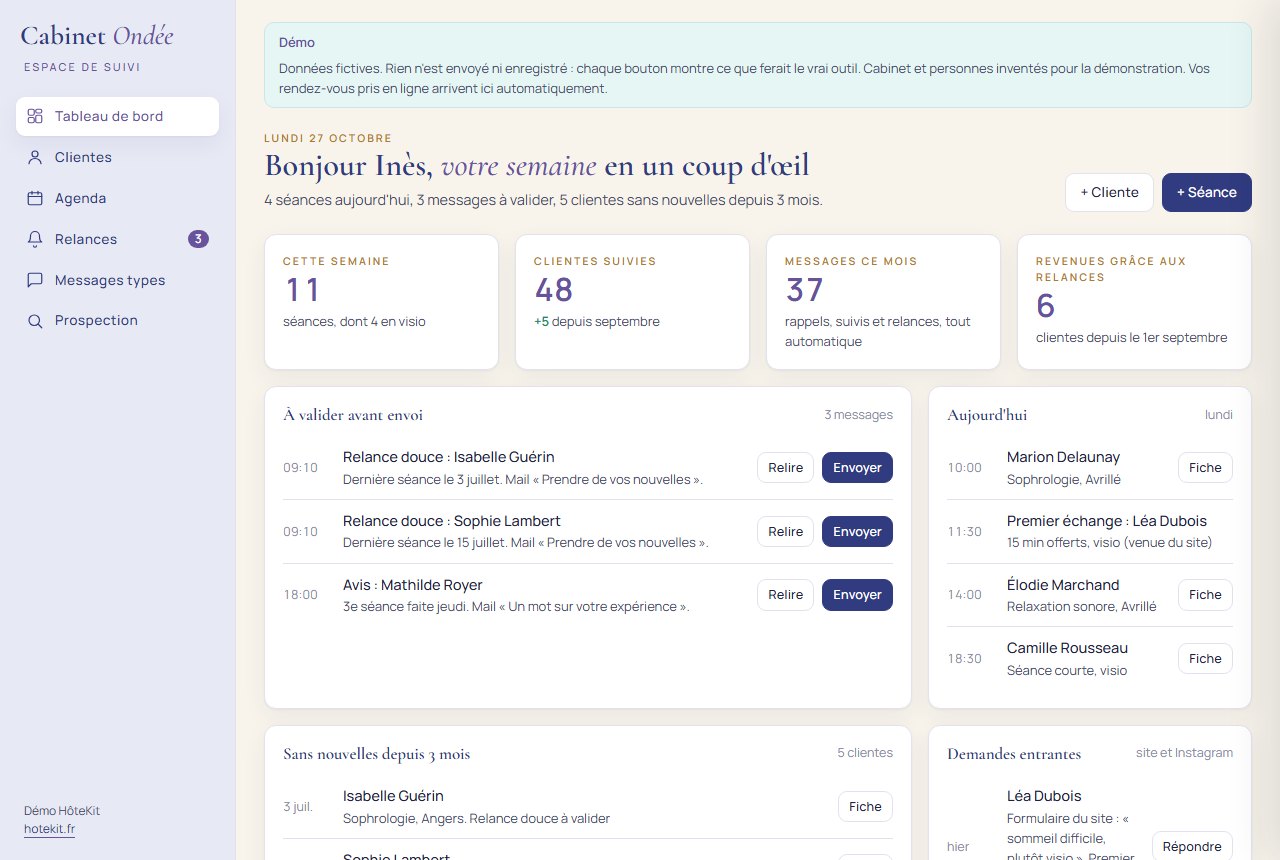The image size is (1280, 860).
Task: Click "site et Instagram" label
Action: (1184, 753)
